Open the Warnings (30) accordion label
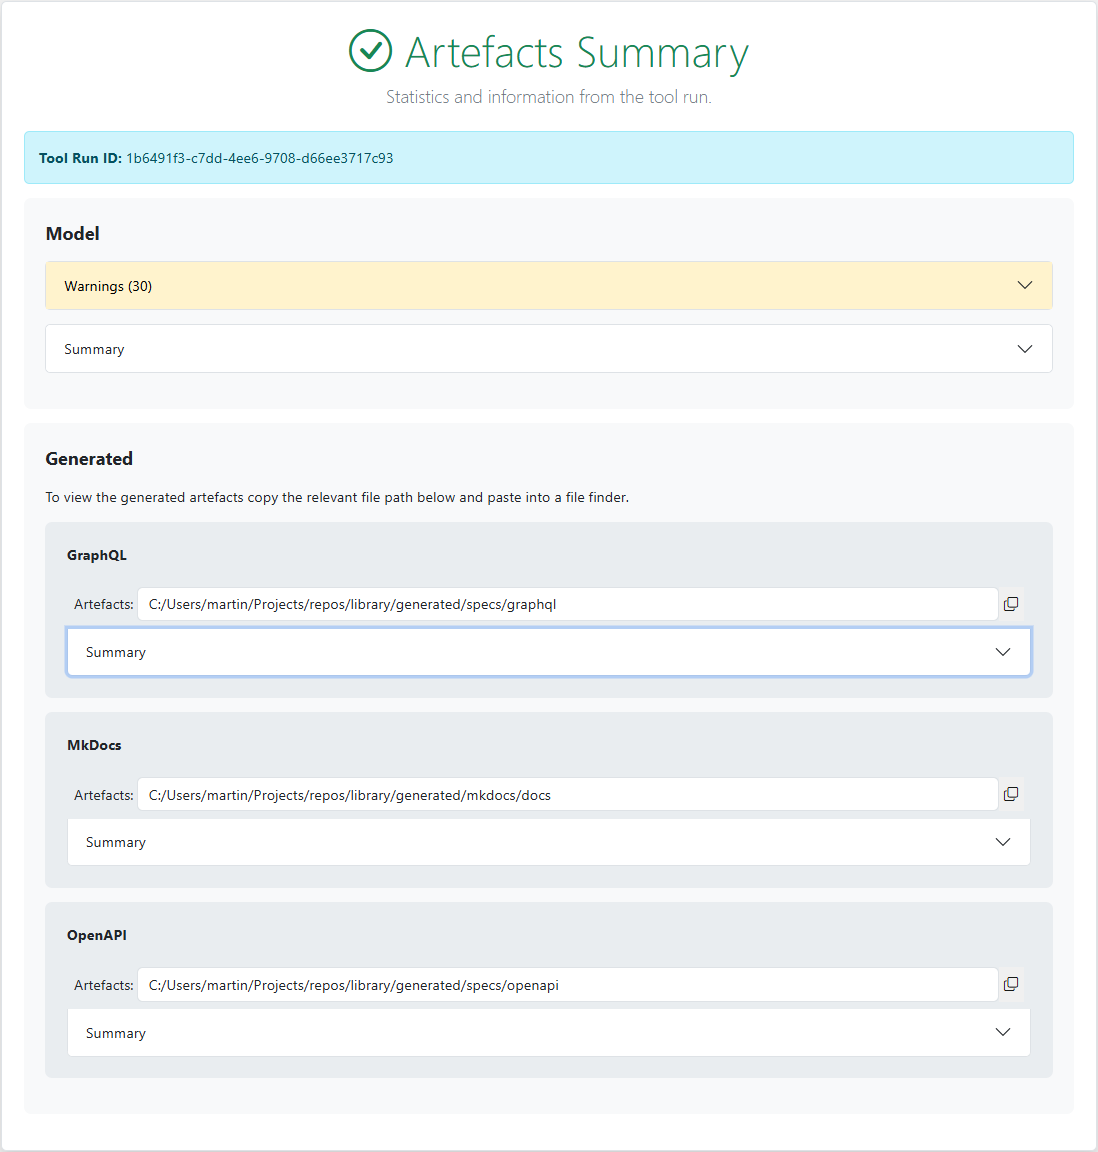 point(108,286)
